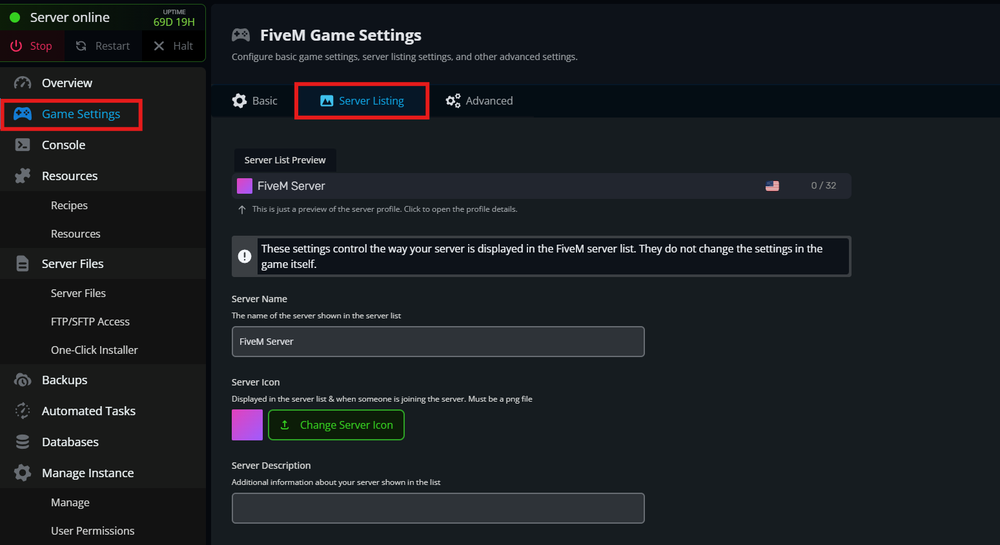Switch to the Basic tab
This screenshot has width=1000, height=545.
click(255, 101)
